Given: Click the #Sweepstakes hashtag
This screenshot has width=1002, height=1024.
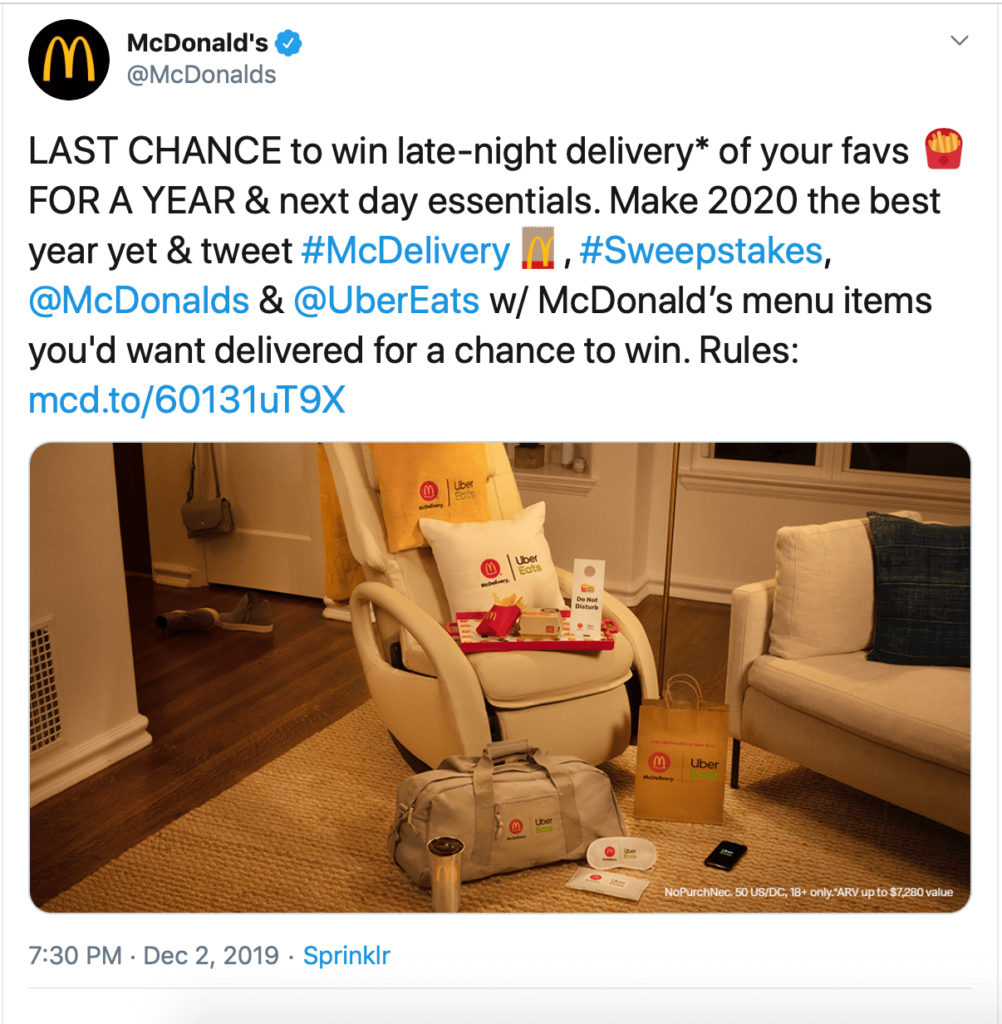Looking at the screenshot, I should click(701, 251).
